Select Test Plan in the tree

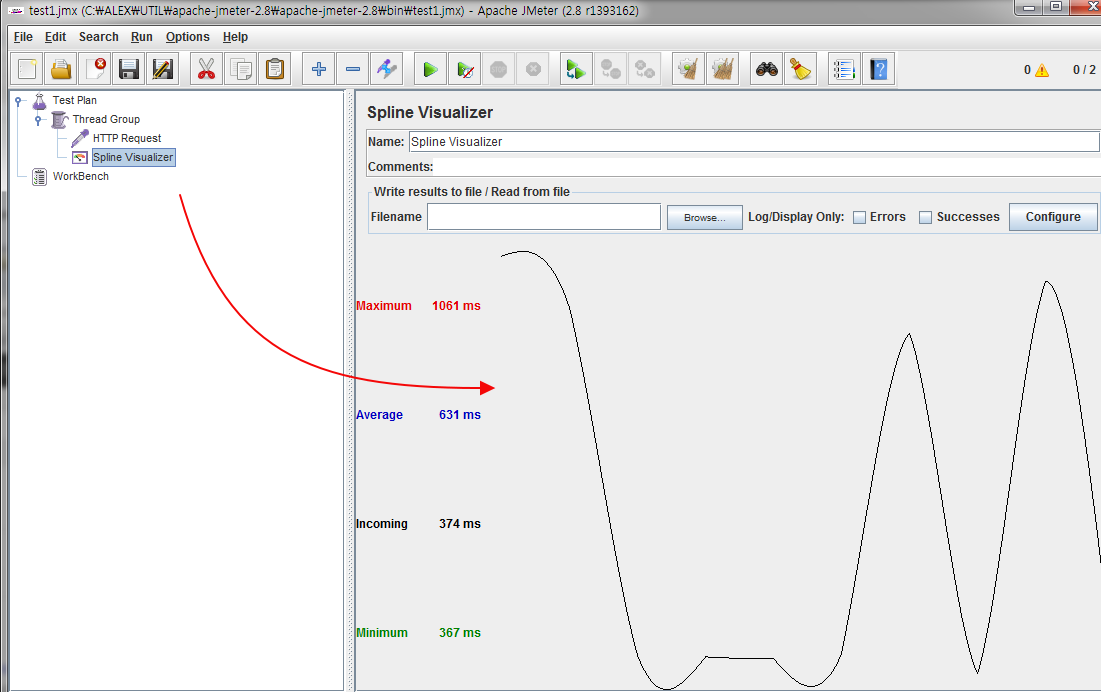point(74,100)
